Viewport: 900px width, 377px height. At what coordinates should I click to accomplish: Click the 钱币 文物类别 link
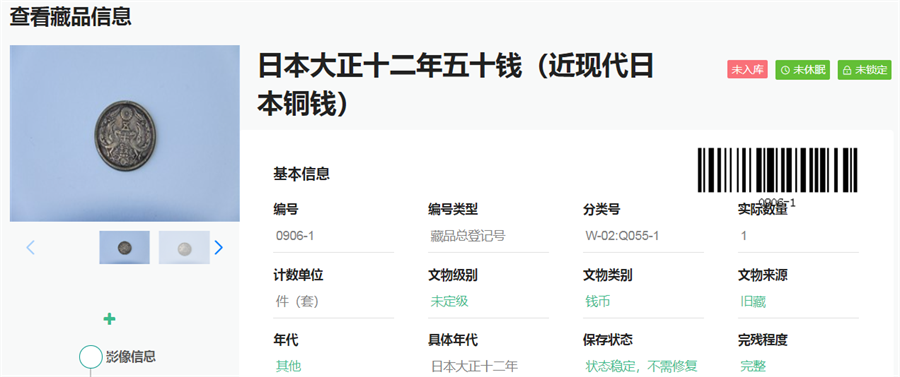point(598,301)
